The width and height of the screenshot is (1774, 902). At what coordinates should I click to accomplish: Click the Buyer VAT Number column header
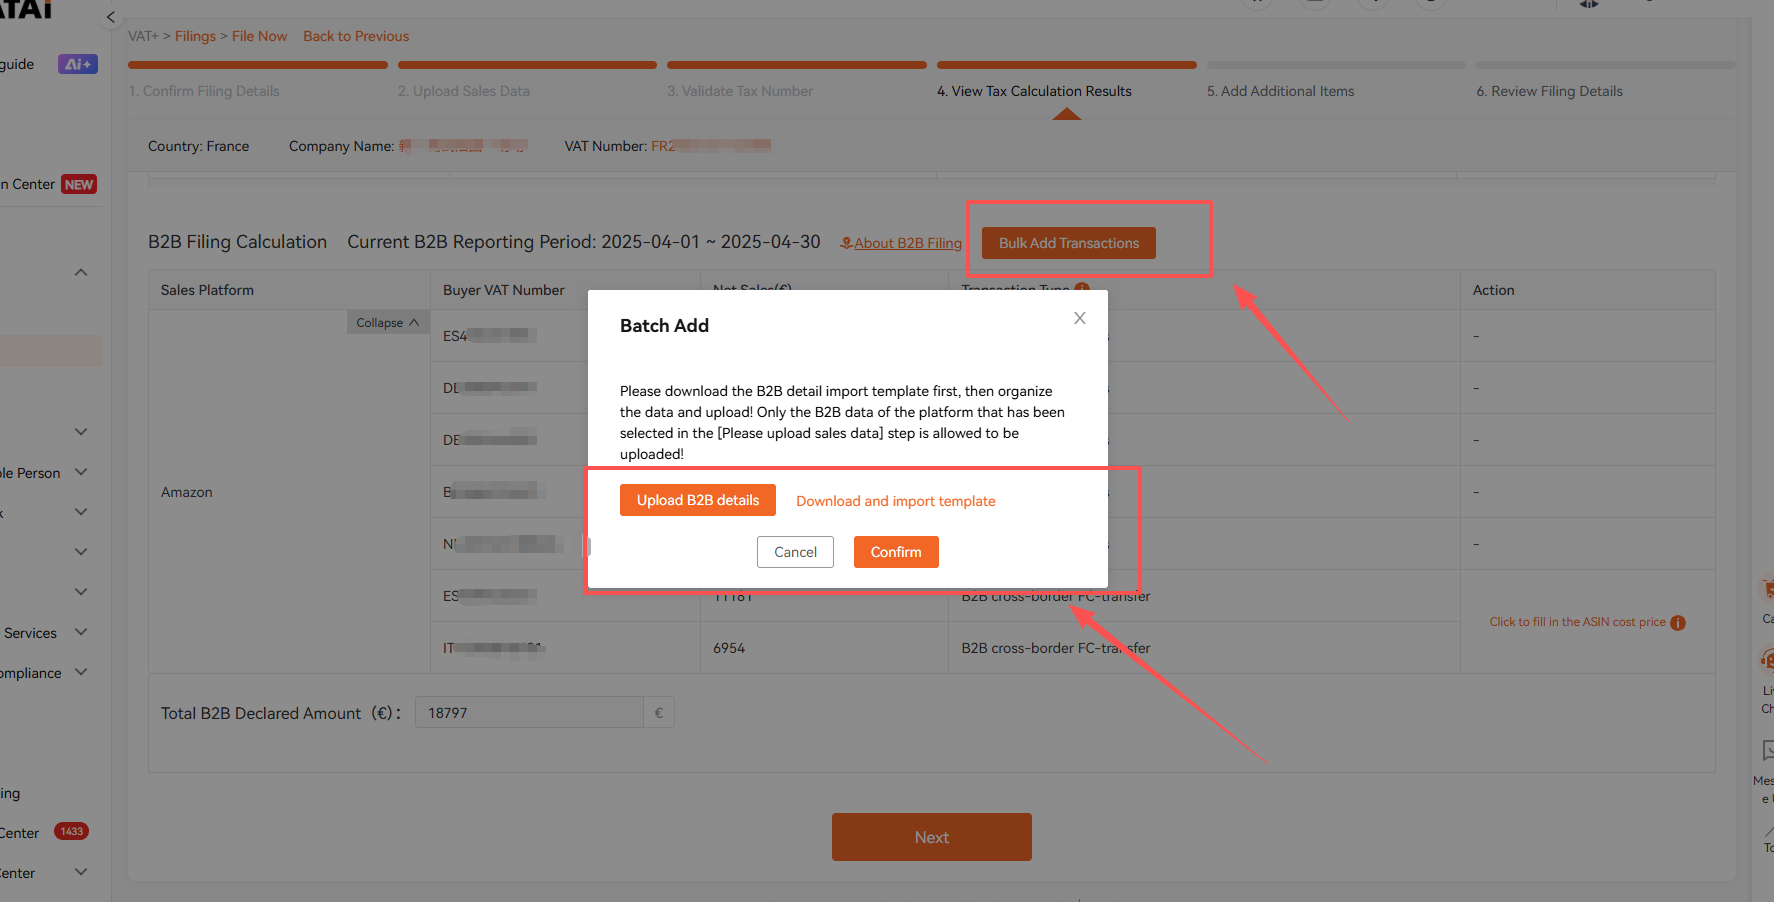click(x=504, y=290)
